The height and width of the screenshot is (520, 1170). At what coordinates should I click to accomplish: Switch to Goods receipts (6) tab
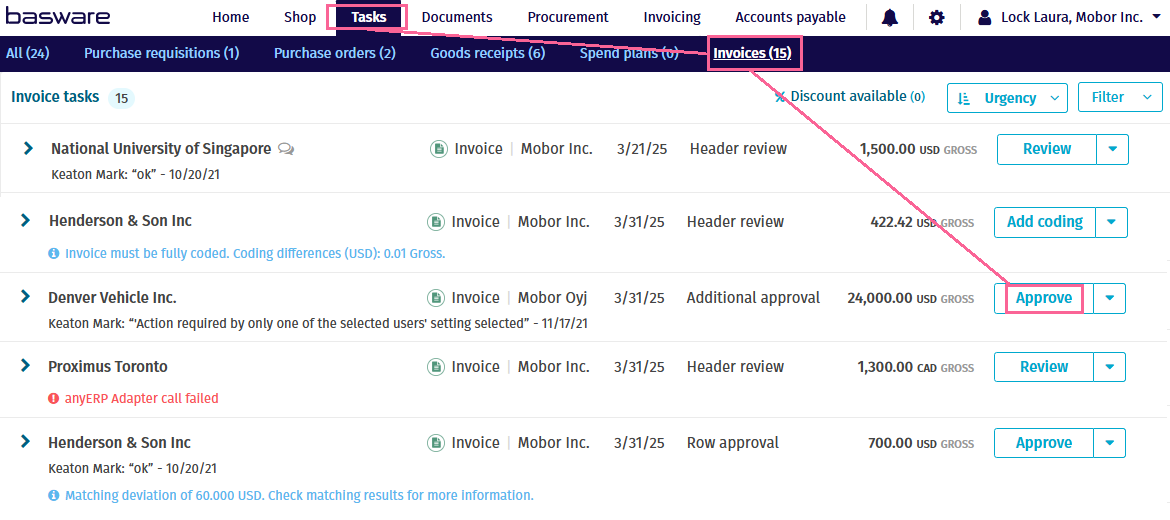pyautogui.click(x=488, y=53)
